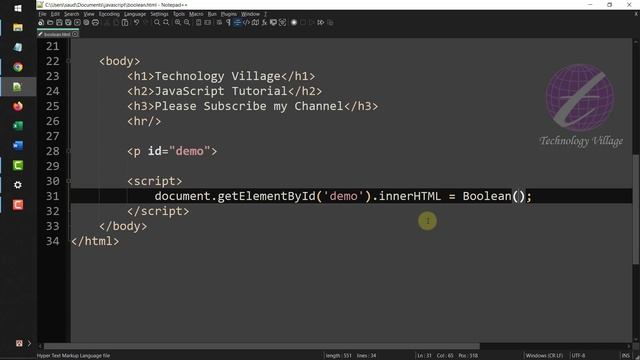Click the Find magnifier toolbar icon

click(x=157, y=22)
